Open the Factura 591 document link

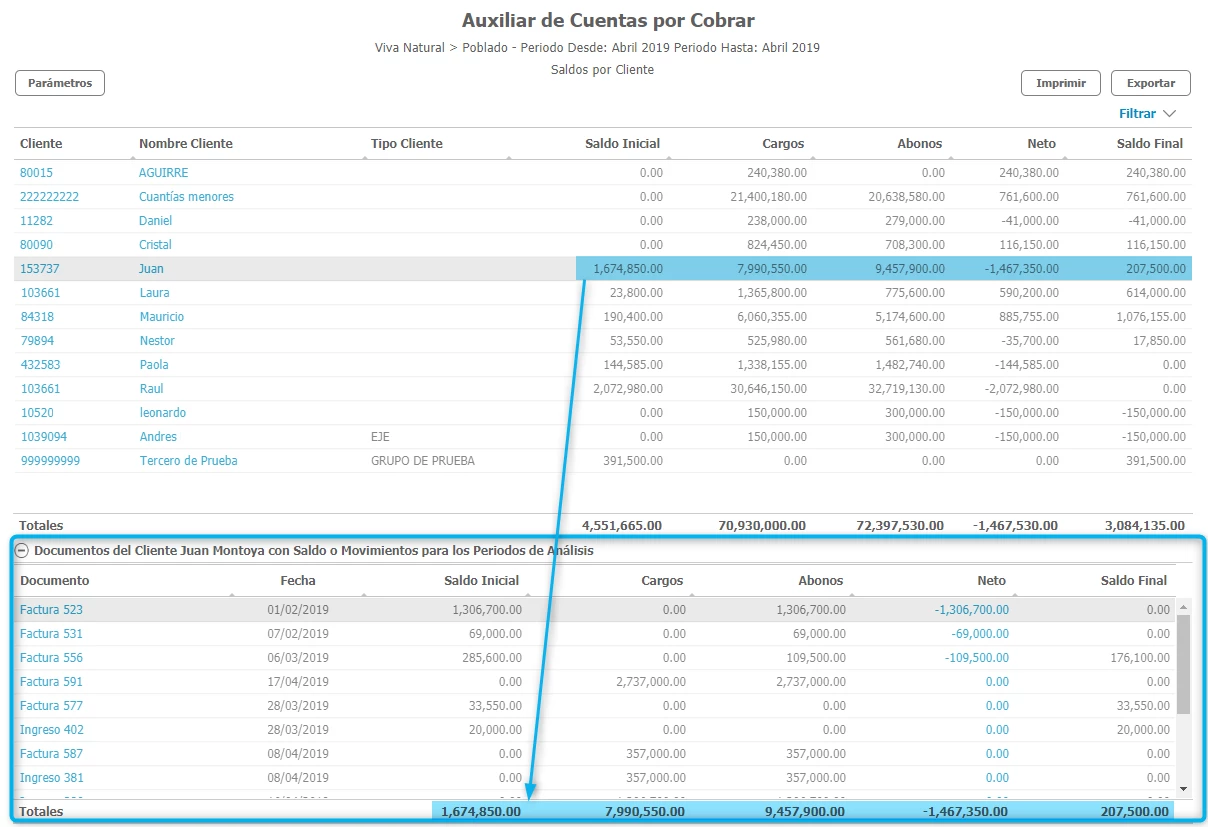coord(51,682)
